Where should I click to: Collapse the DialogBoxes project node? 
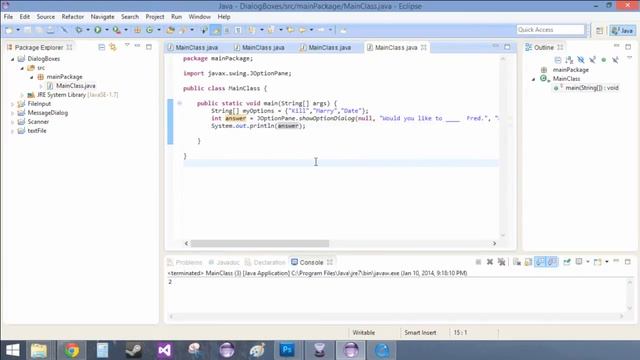click(13, 59)
